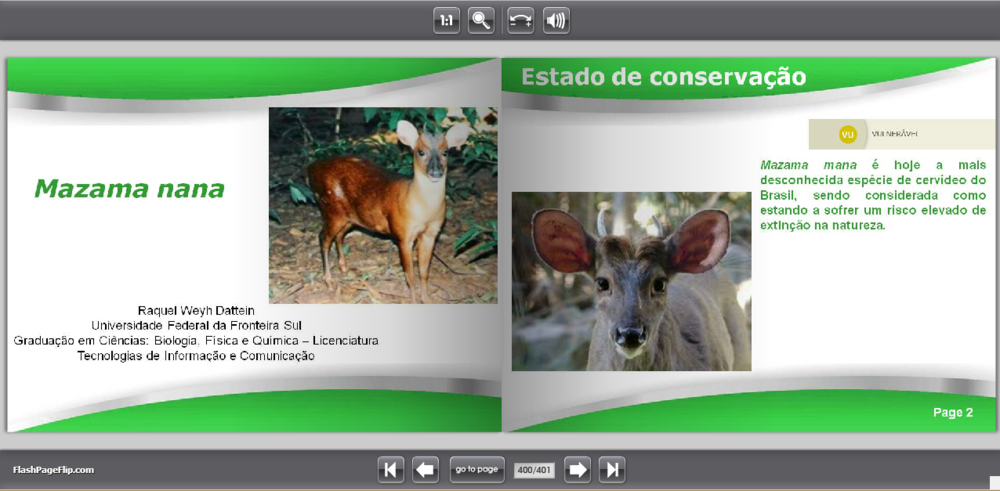
Task: Flip to the next page arrow
Action: pyautogui.click(x=577, y=469)
